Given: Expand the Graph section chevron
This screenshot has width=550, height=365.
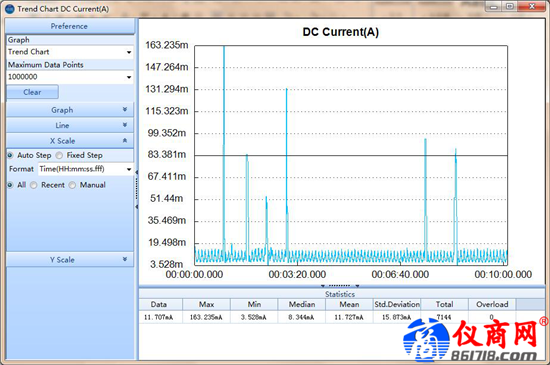Looking at the screenshot, I should [125, 110].
